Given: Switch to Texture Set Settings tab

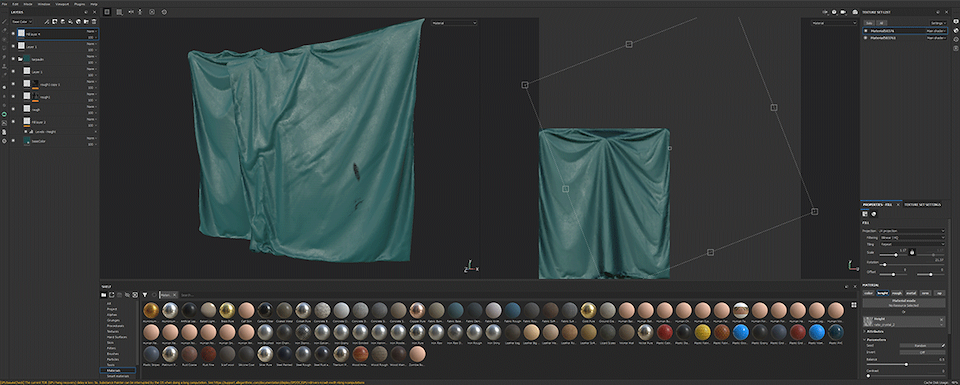Looking at the screenshot, I should pyautogui.click(x=923, y=204).
